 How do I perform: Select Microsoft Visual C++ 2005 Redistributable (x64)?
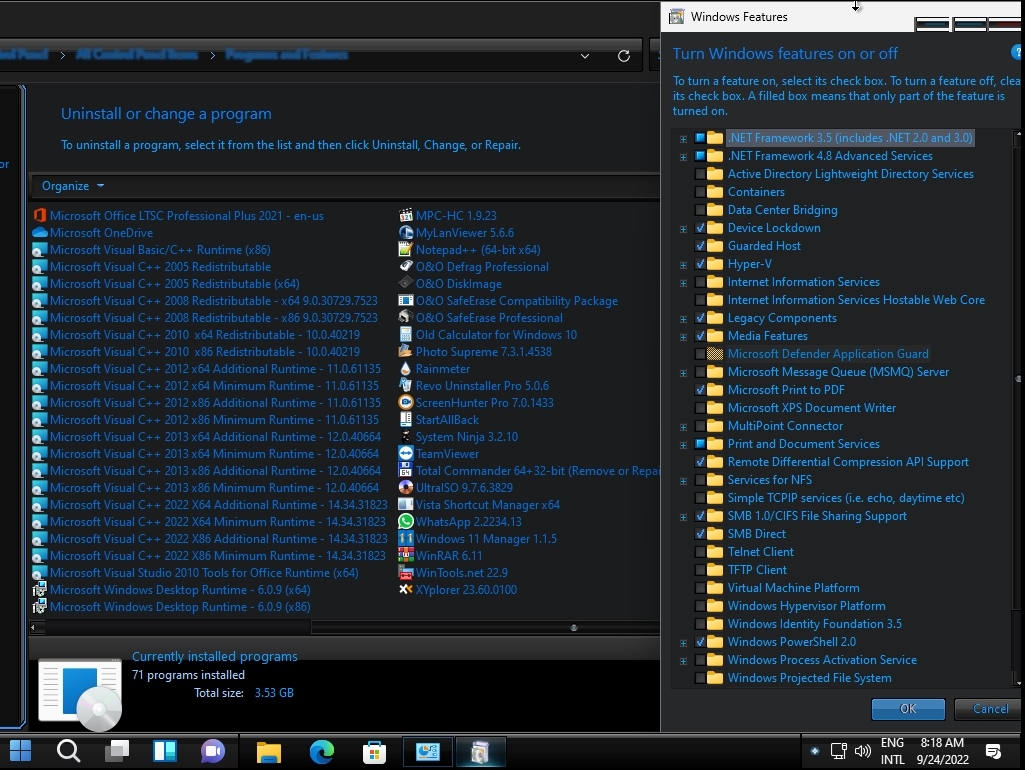click(175, 284)
